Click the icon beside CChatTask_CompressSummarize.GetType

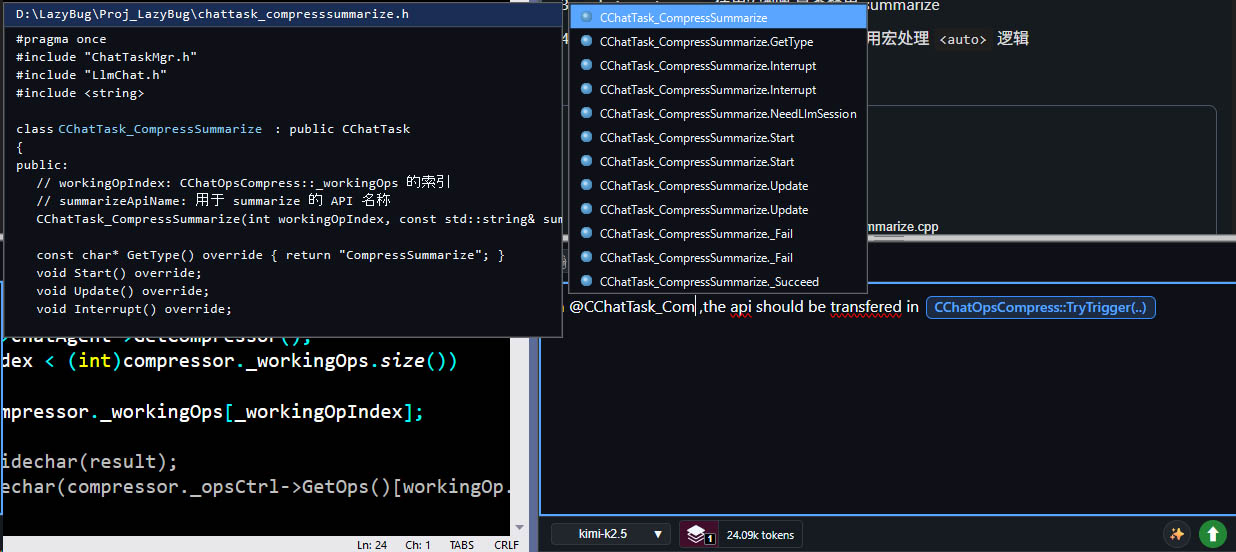coord(586,42)
